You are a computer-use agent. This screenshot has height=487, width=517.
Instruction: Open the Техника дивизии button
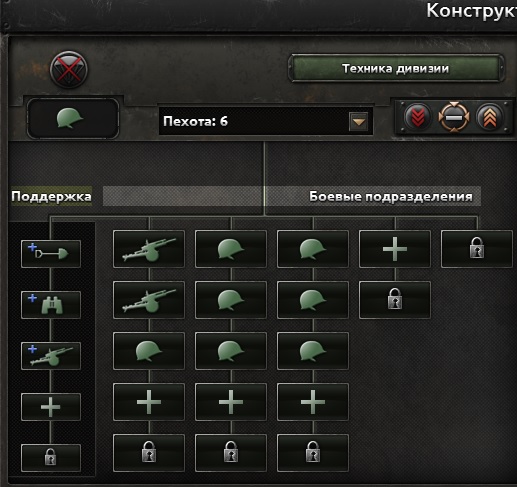click(x=396, y=68)
